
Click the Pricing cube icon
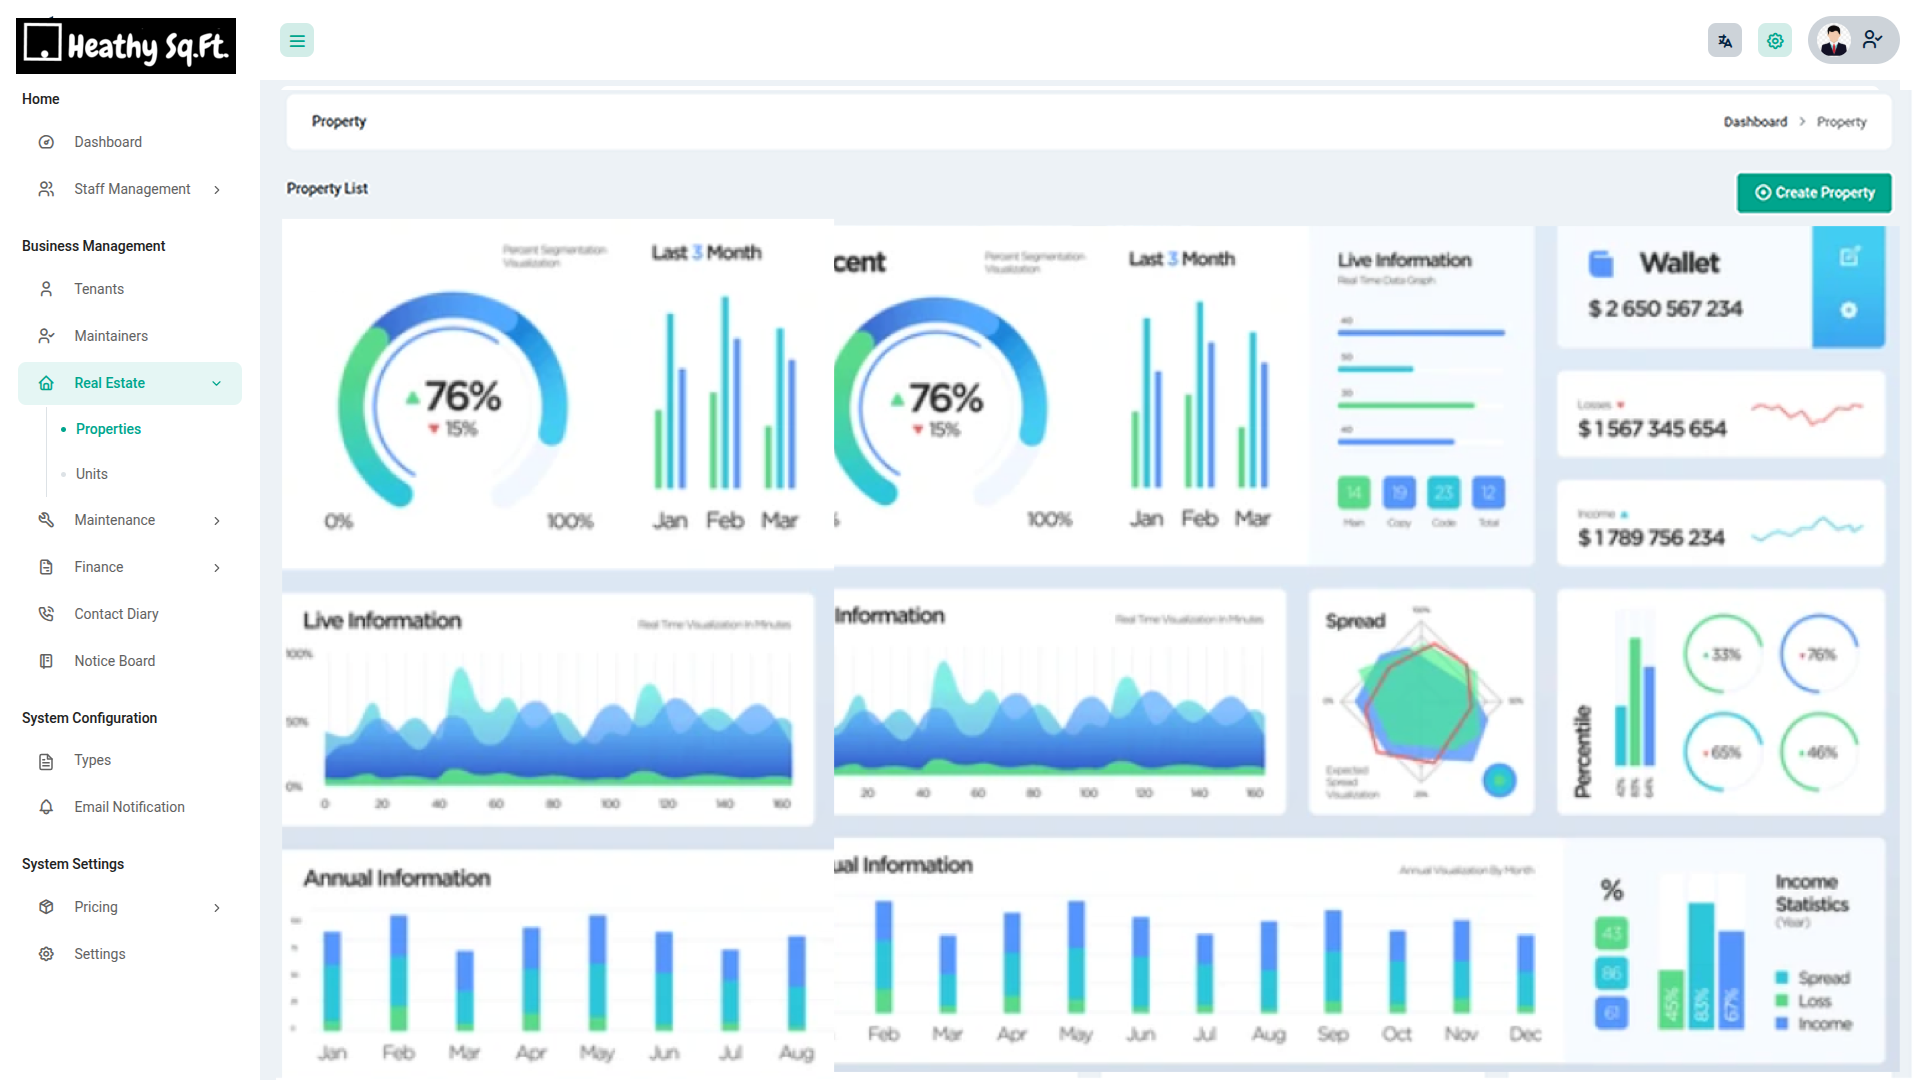click(46, 907)
